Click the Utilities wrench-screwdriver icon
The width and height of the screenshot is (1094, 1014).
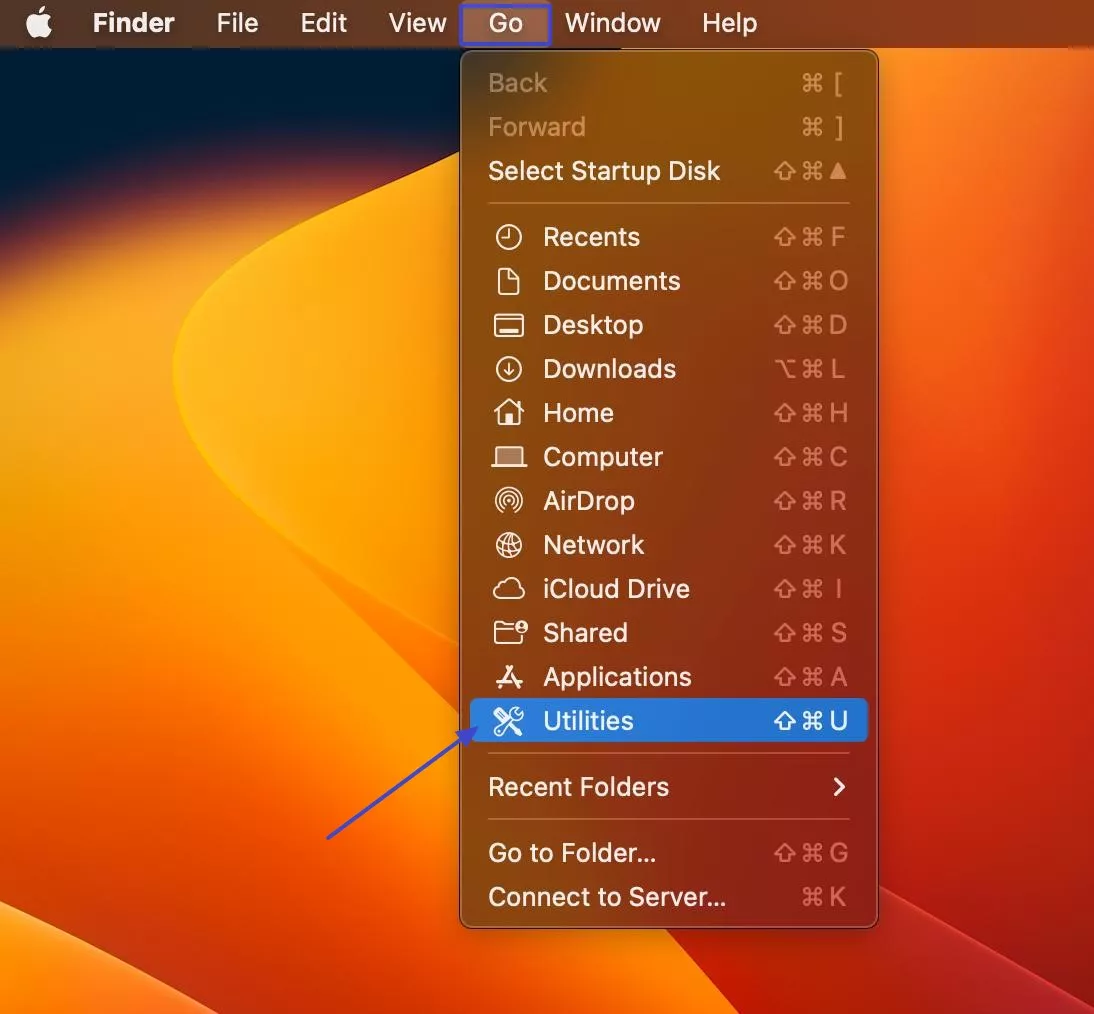coord(508,721)
